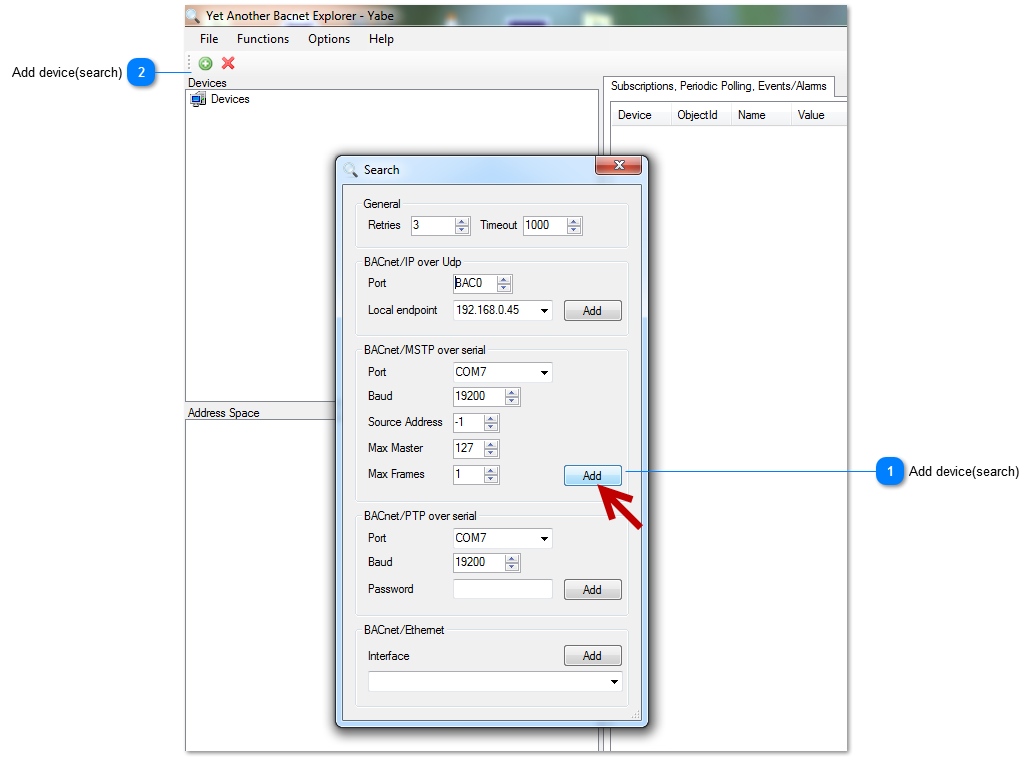The height and width of the screenshot is (760, 1035).
Task: Click the Retries spinner arrows
Action: click(x=462, y=226)
